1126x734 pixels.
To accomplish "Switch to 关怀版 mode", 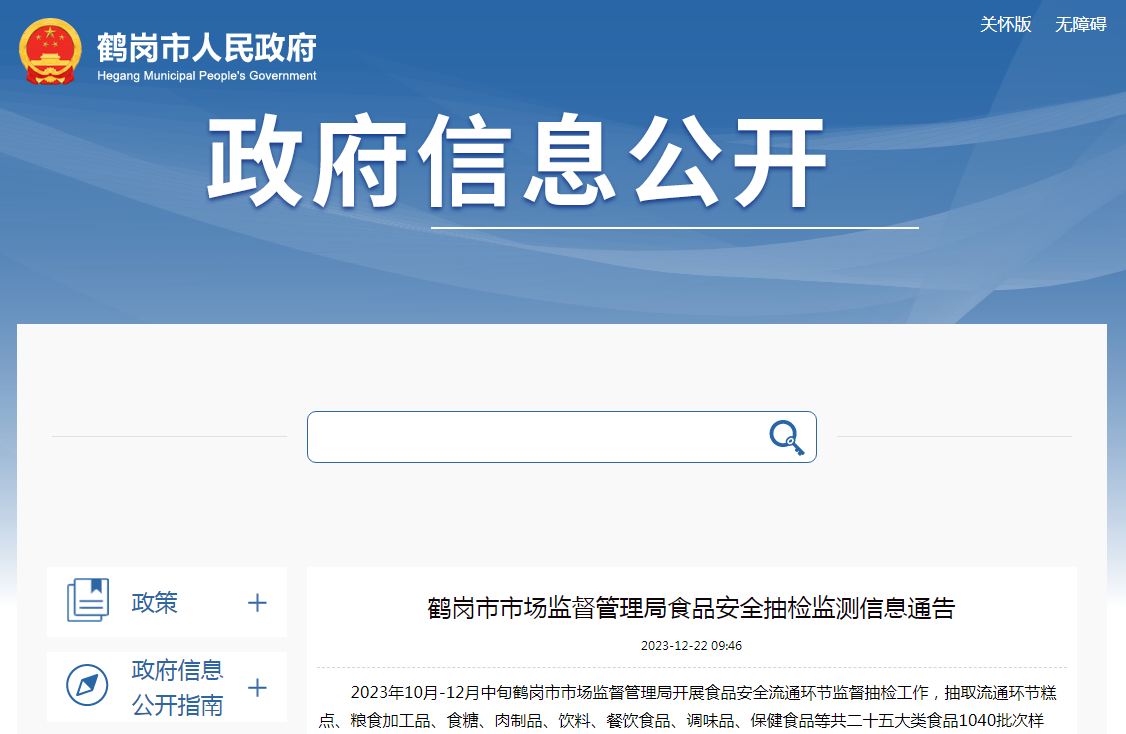I will 1005,24.
